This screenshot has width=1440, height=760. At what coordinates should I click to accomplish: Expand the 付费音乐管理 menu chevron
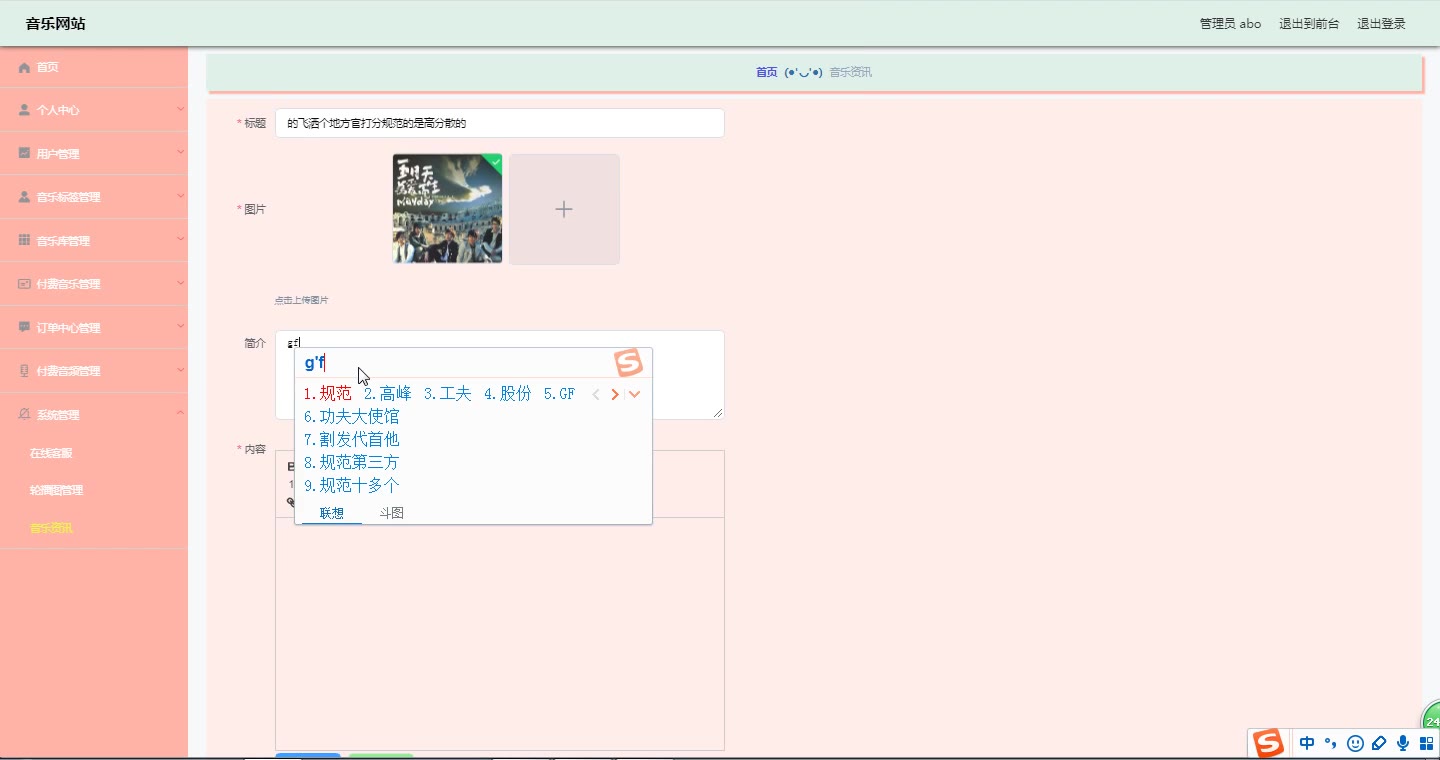[180, 283]
